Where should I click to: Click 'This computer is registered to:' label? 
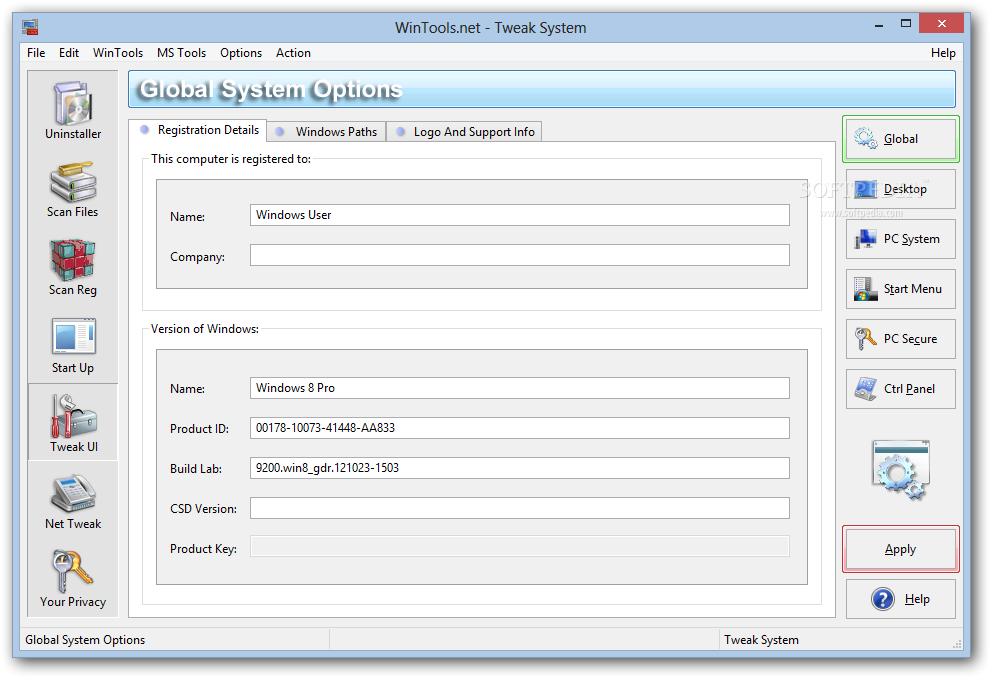coord(231,159)
